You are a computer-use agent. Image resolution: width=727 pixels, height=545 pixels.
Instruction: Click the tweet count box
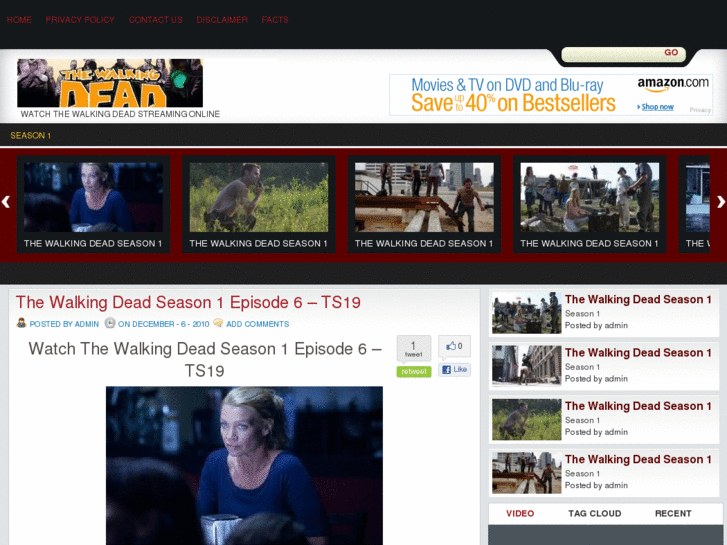pos(414,348)
